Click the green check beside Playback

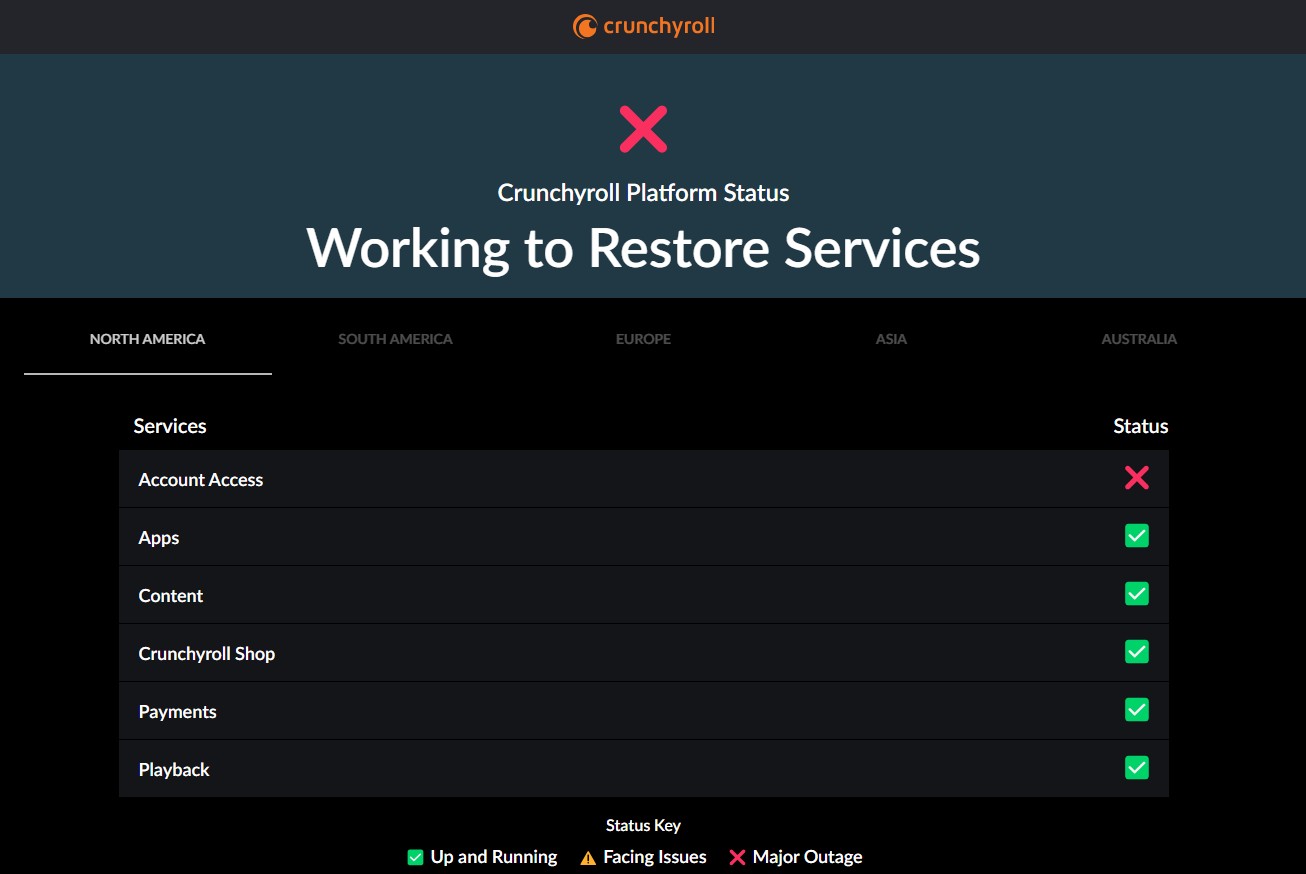click(x=1137, y=768)
